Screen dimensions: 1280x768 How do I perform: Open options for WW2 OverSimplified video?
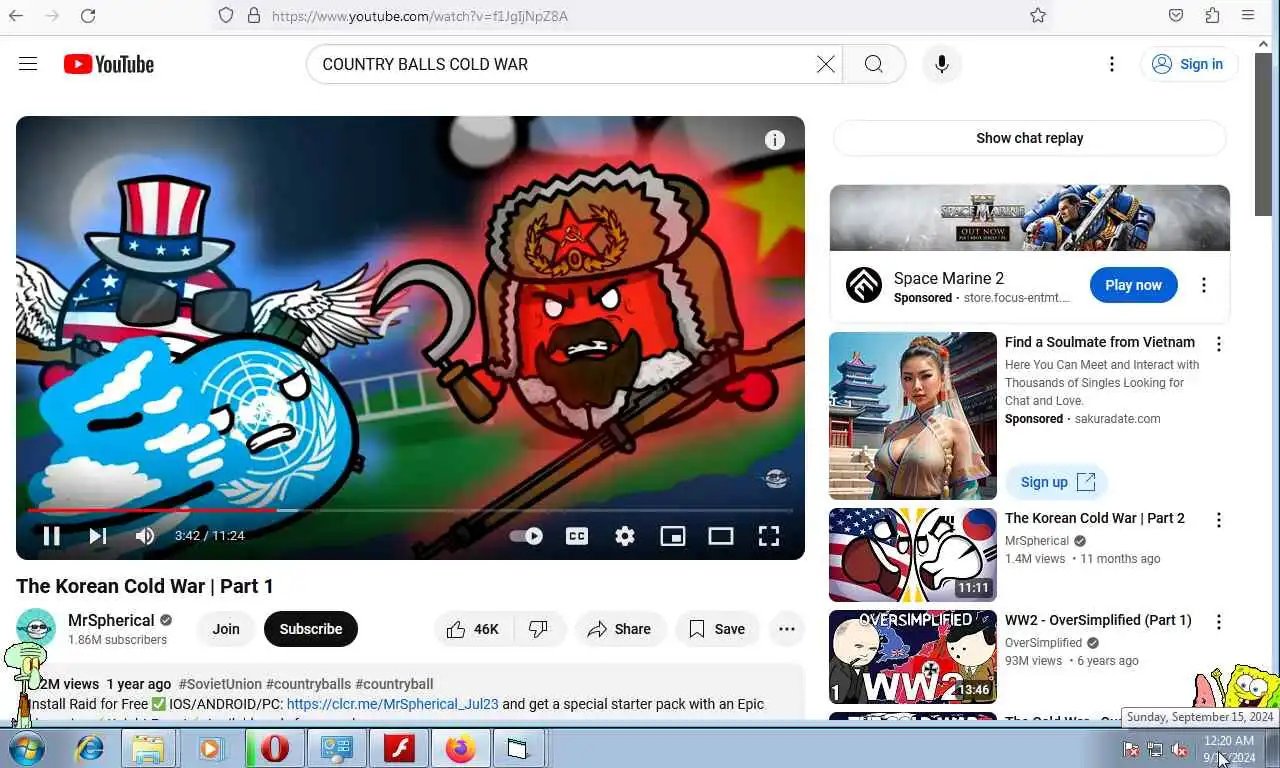click(x=1218, y=622)
